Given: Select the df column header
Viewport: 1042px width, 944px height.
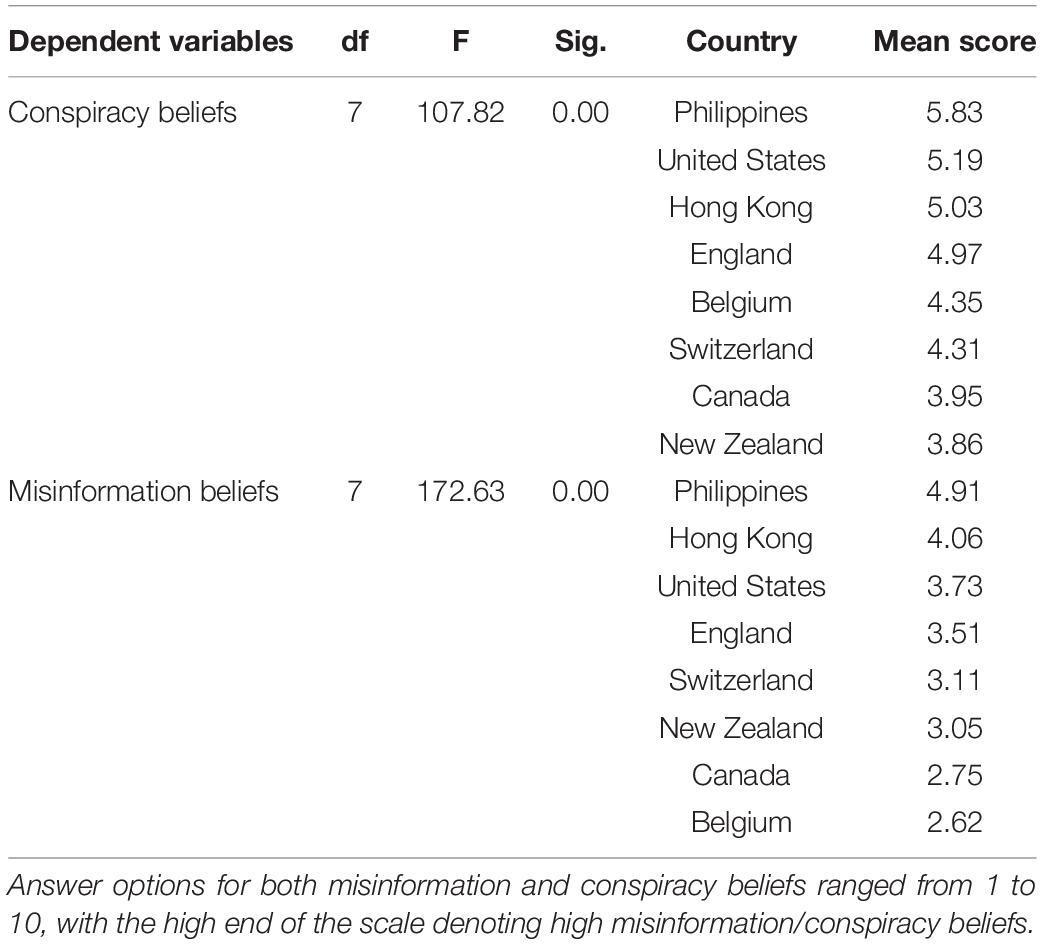Looking at the screenshot, I should click(x=355, y=41).
